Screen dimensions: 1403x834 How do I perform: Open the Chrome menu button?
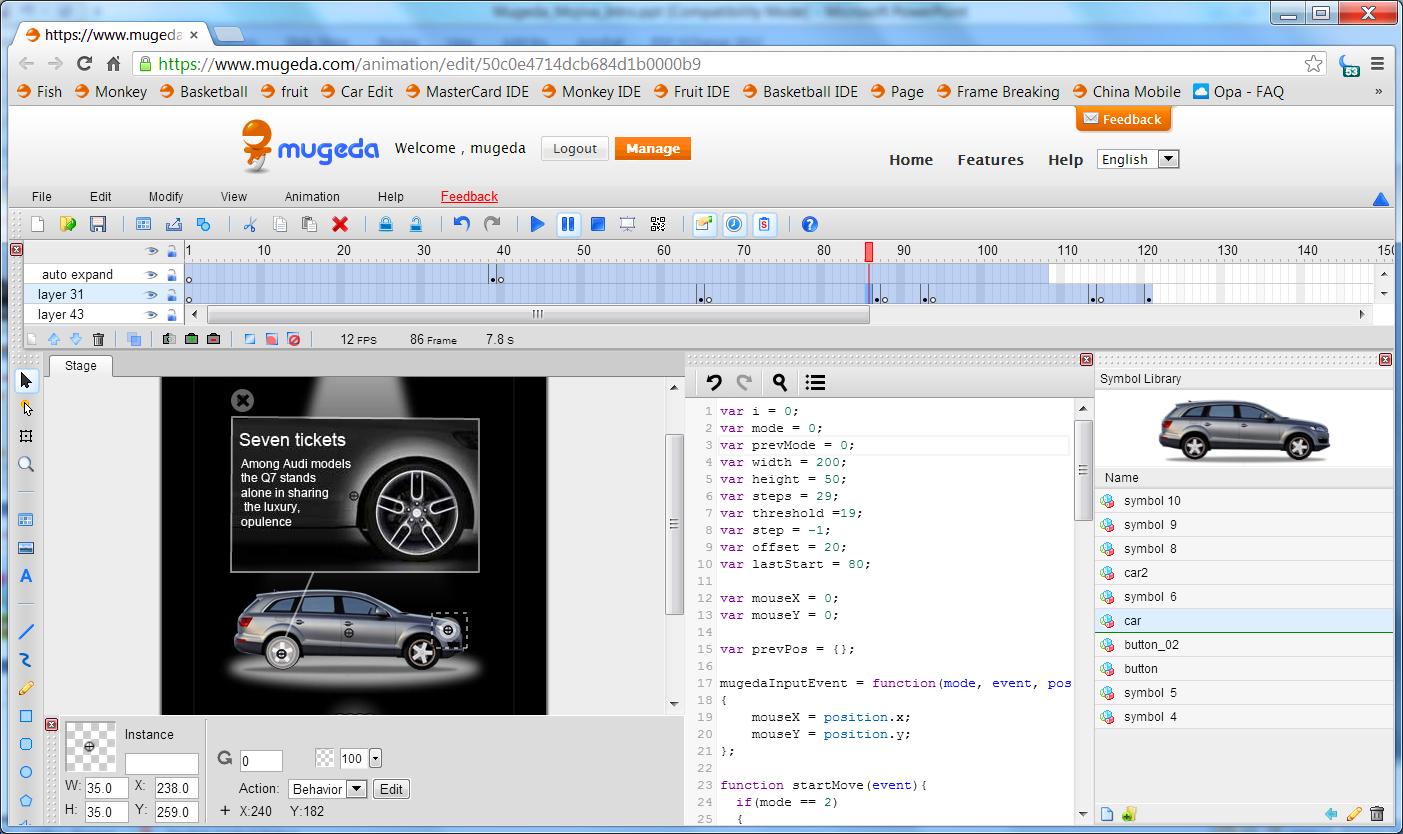click(1377, 63)
